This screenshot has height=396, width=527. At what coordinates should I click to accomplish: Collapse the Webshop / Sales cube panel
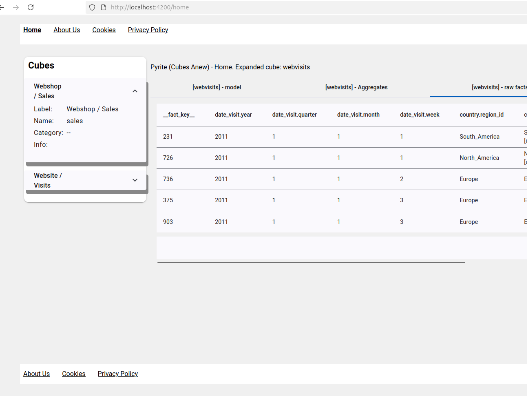(x=135, y=91)
